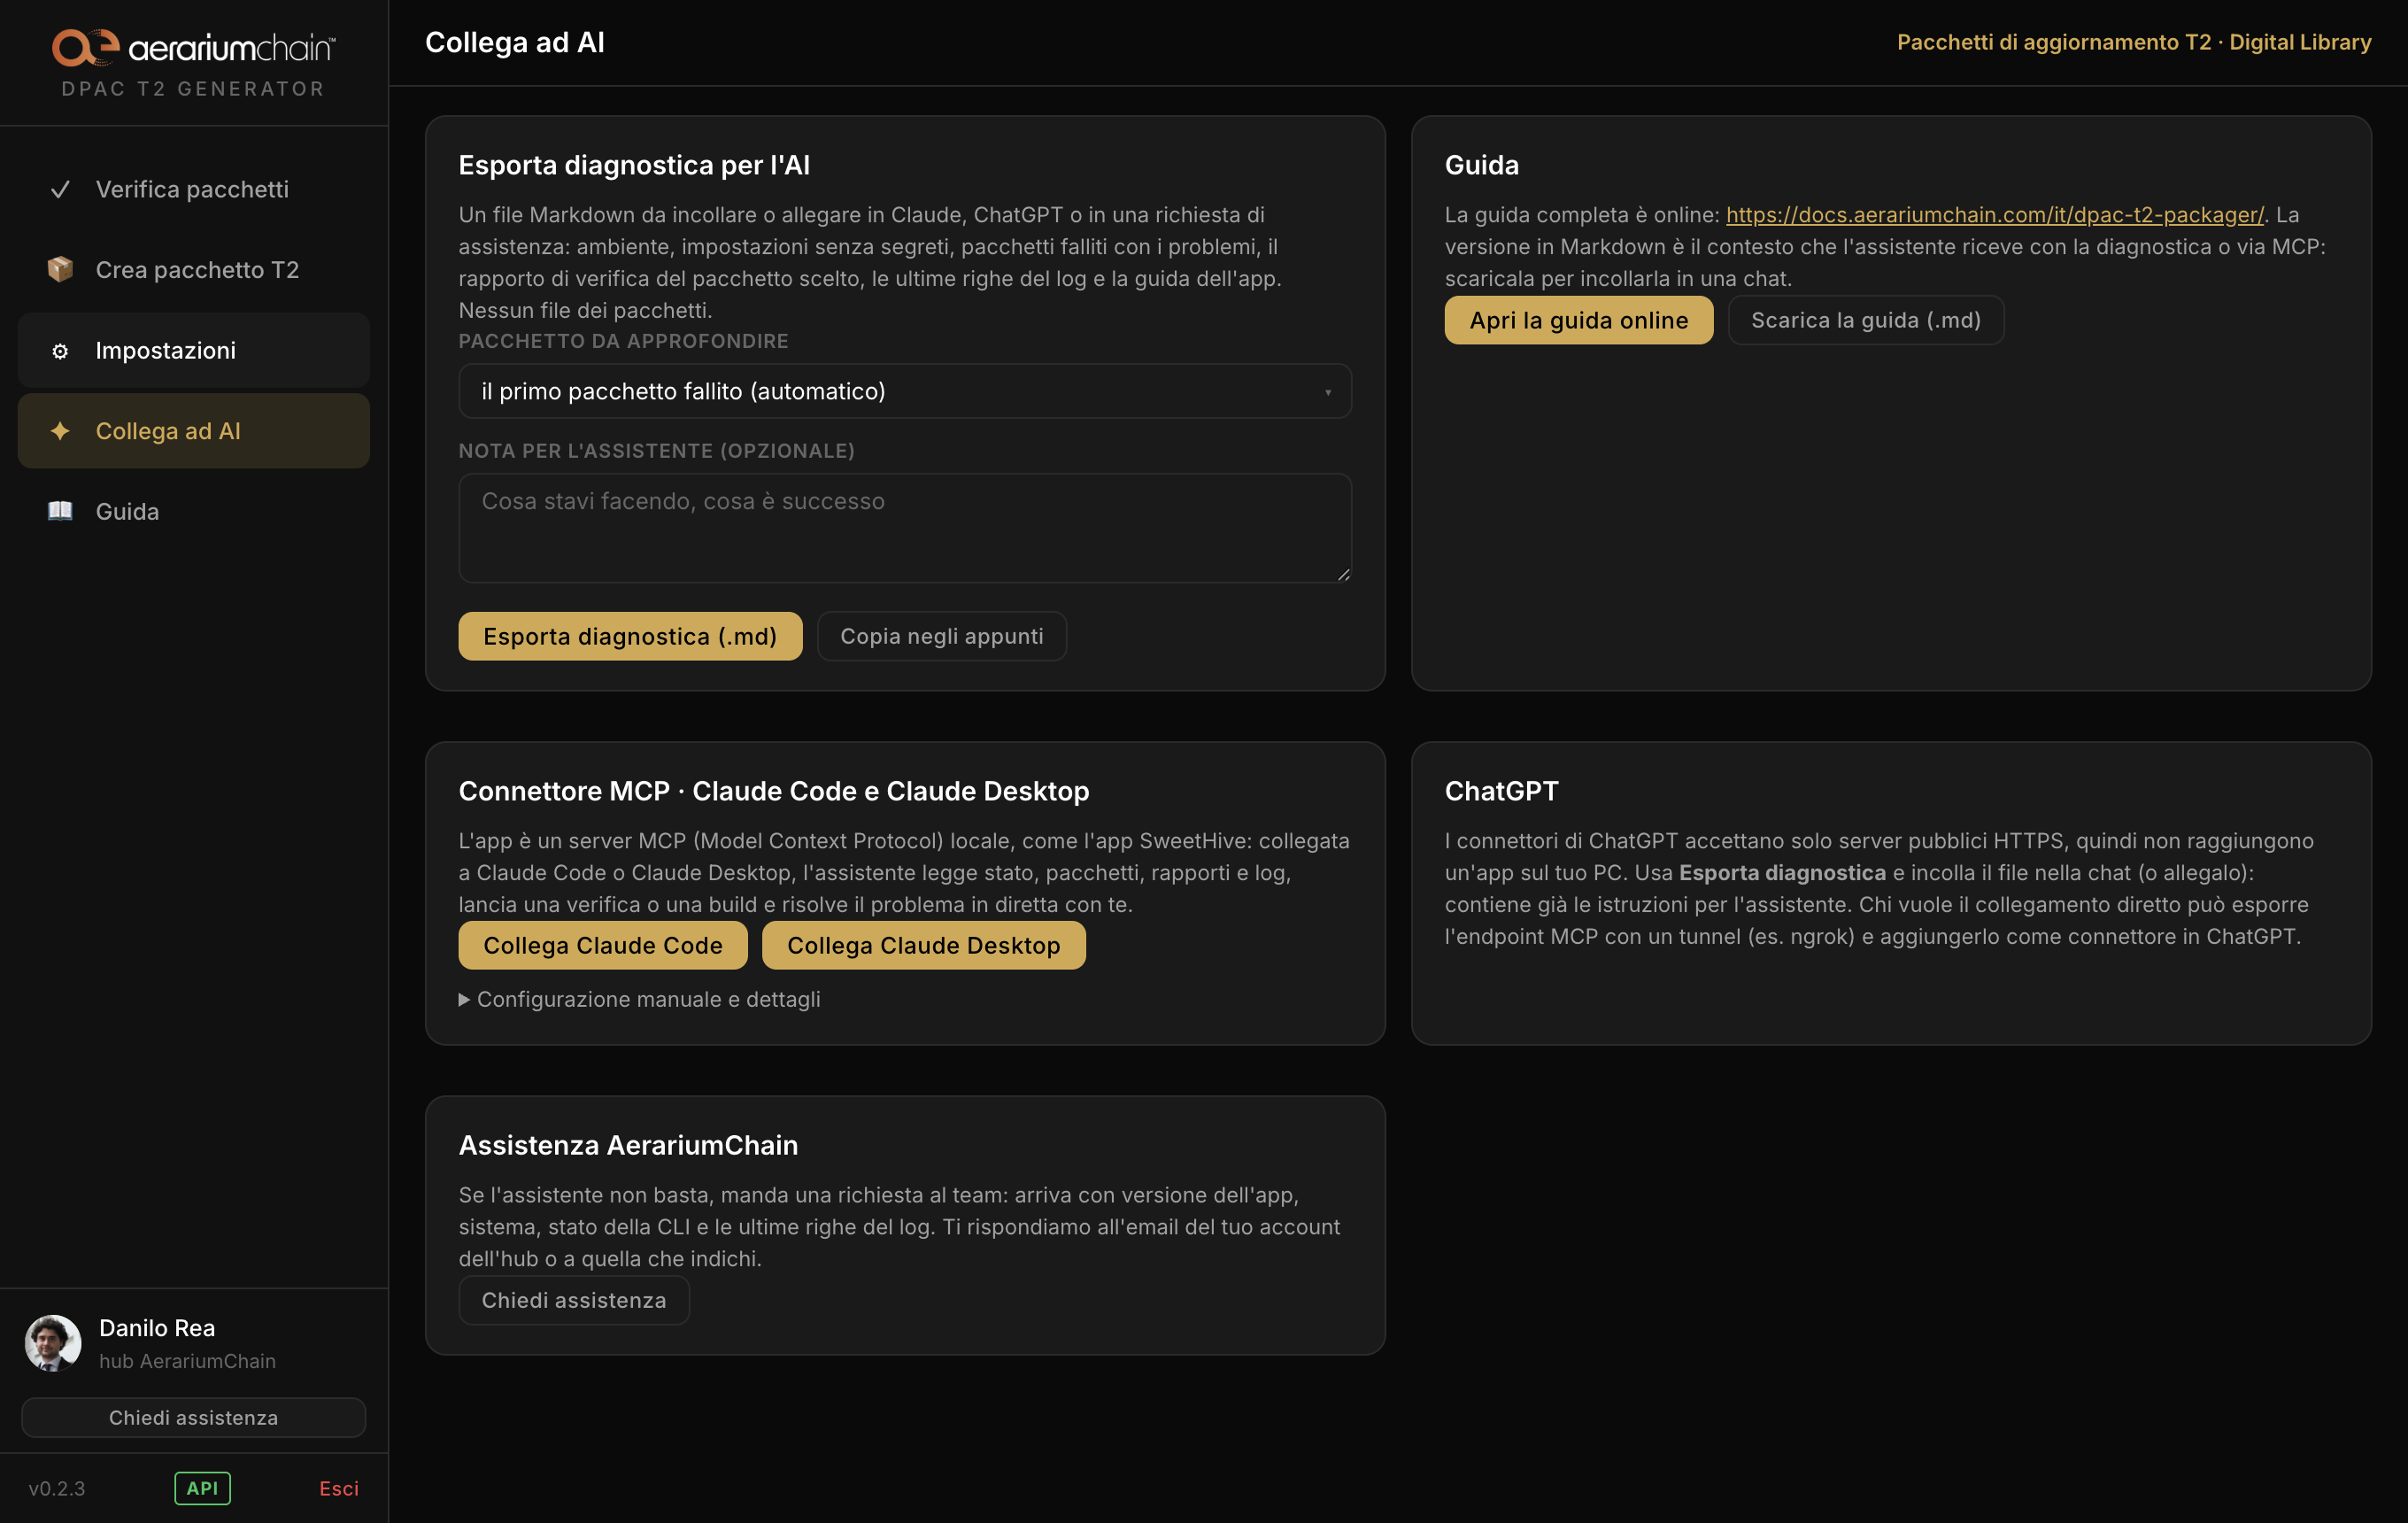The width and height of the screenshot is (2408, 1523).
Task: Click the v0.2.3 version label
Action: pyautogui.click(x=57, y=1488)
